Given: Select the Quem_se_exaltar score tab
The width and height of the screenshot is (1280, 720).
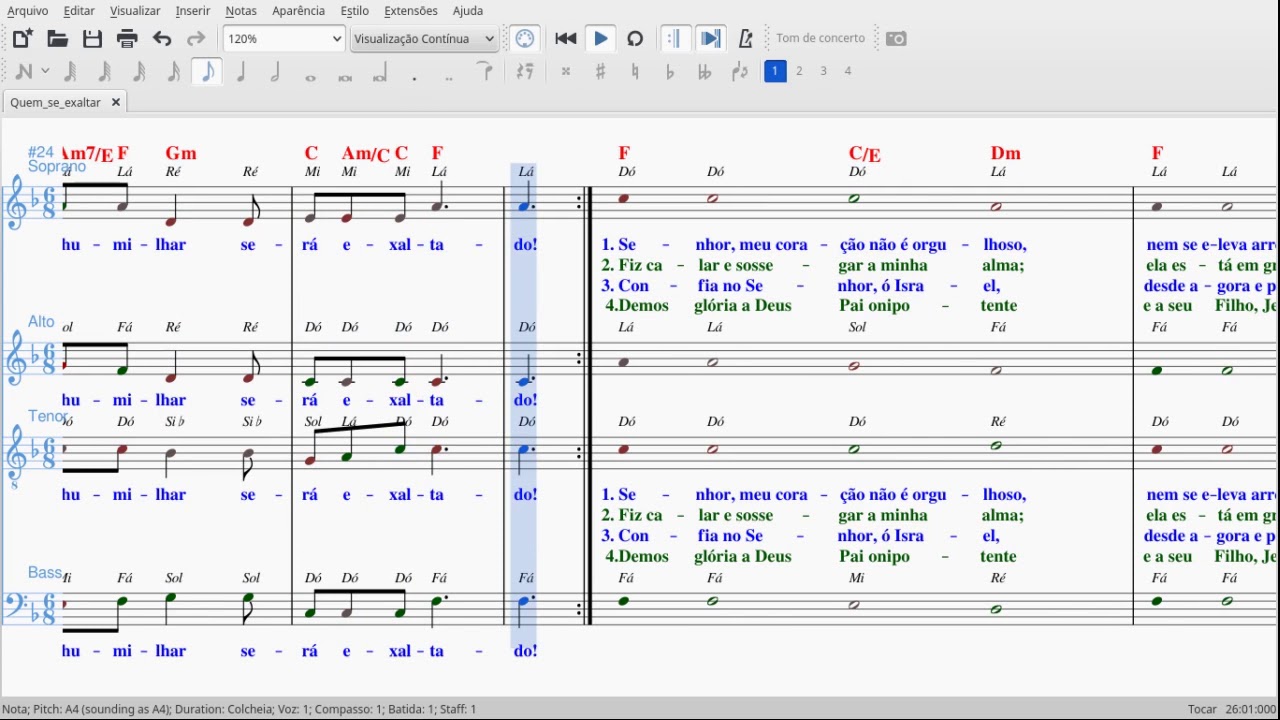Looking at the screenshot, I should pos(56,102).
